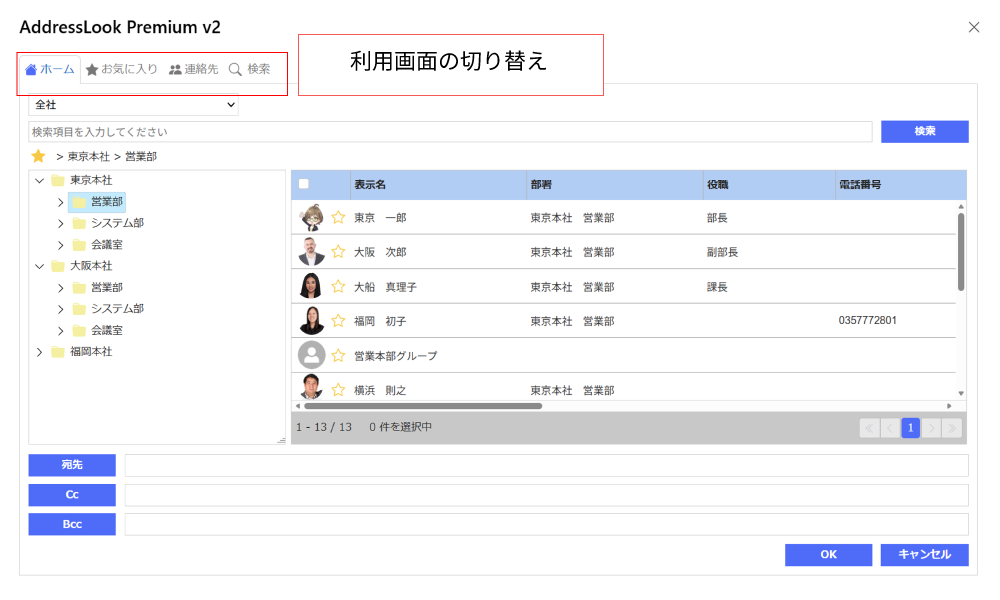This screenshot has height=600, width=1000.
Task: Select all rows with header checkbox
Action: pos(304,184)
